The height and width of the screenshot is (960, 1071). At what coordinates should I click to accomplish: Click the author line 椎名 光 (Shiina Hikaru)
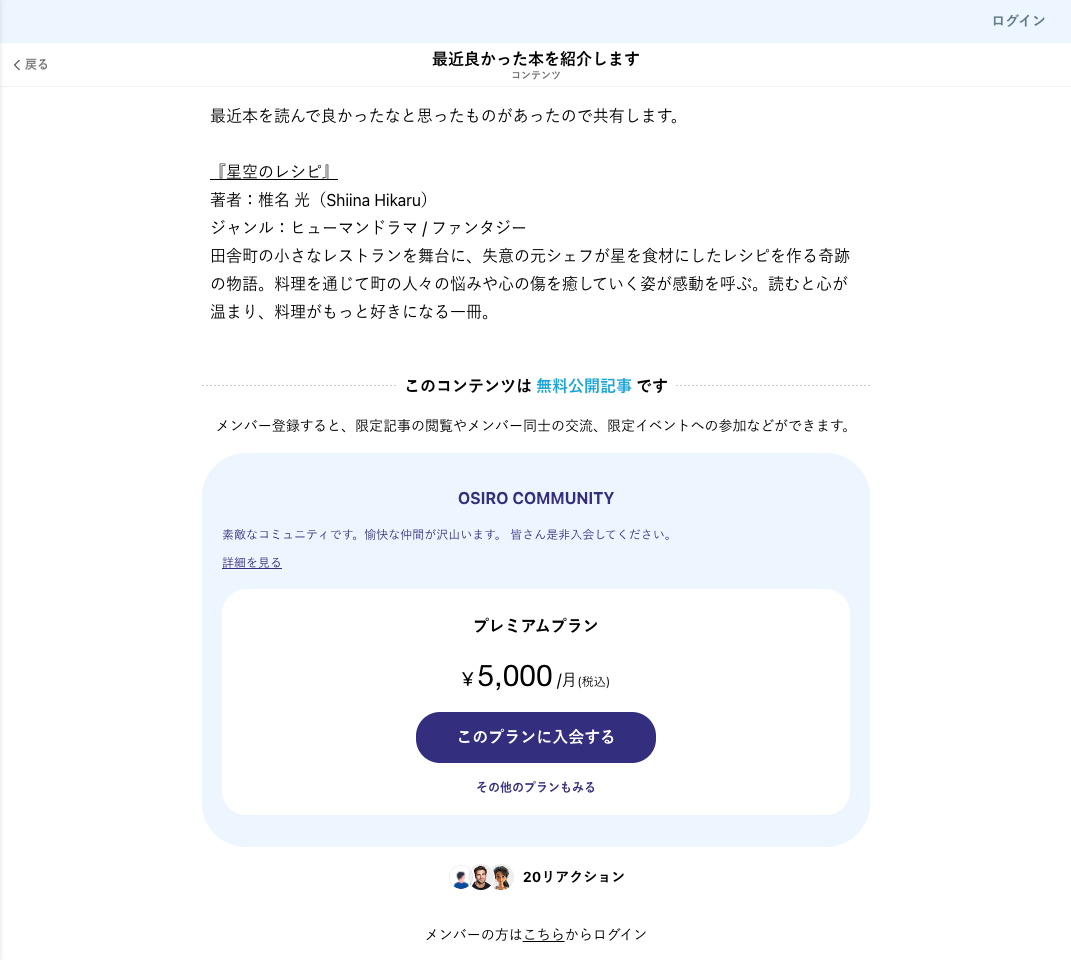click(x=320, y=199)
